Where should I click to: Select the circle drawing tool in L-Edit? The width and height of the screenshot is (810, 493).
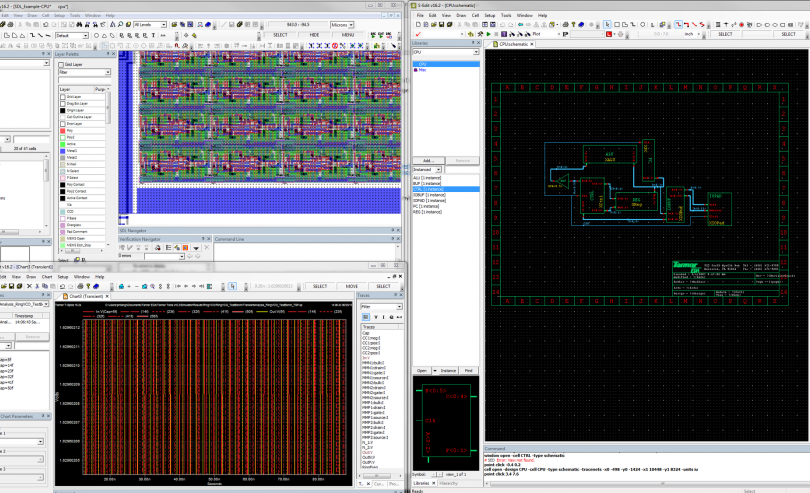pyautogui.click(x=96, y=35)
